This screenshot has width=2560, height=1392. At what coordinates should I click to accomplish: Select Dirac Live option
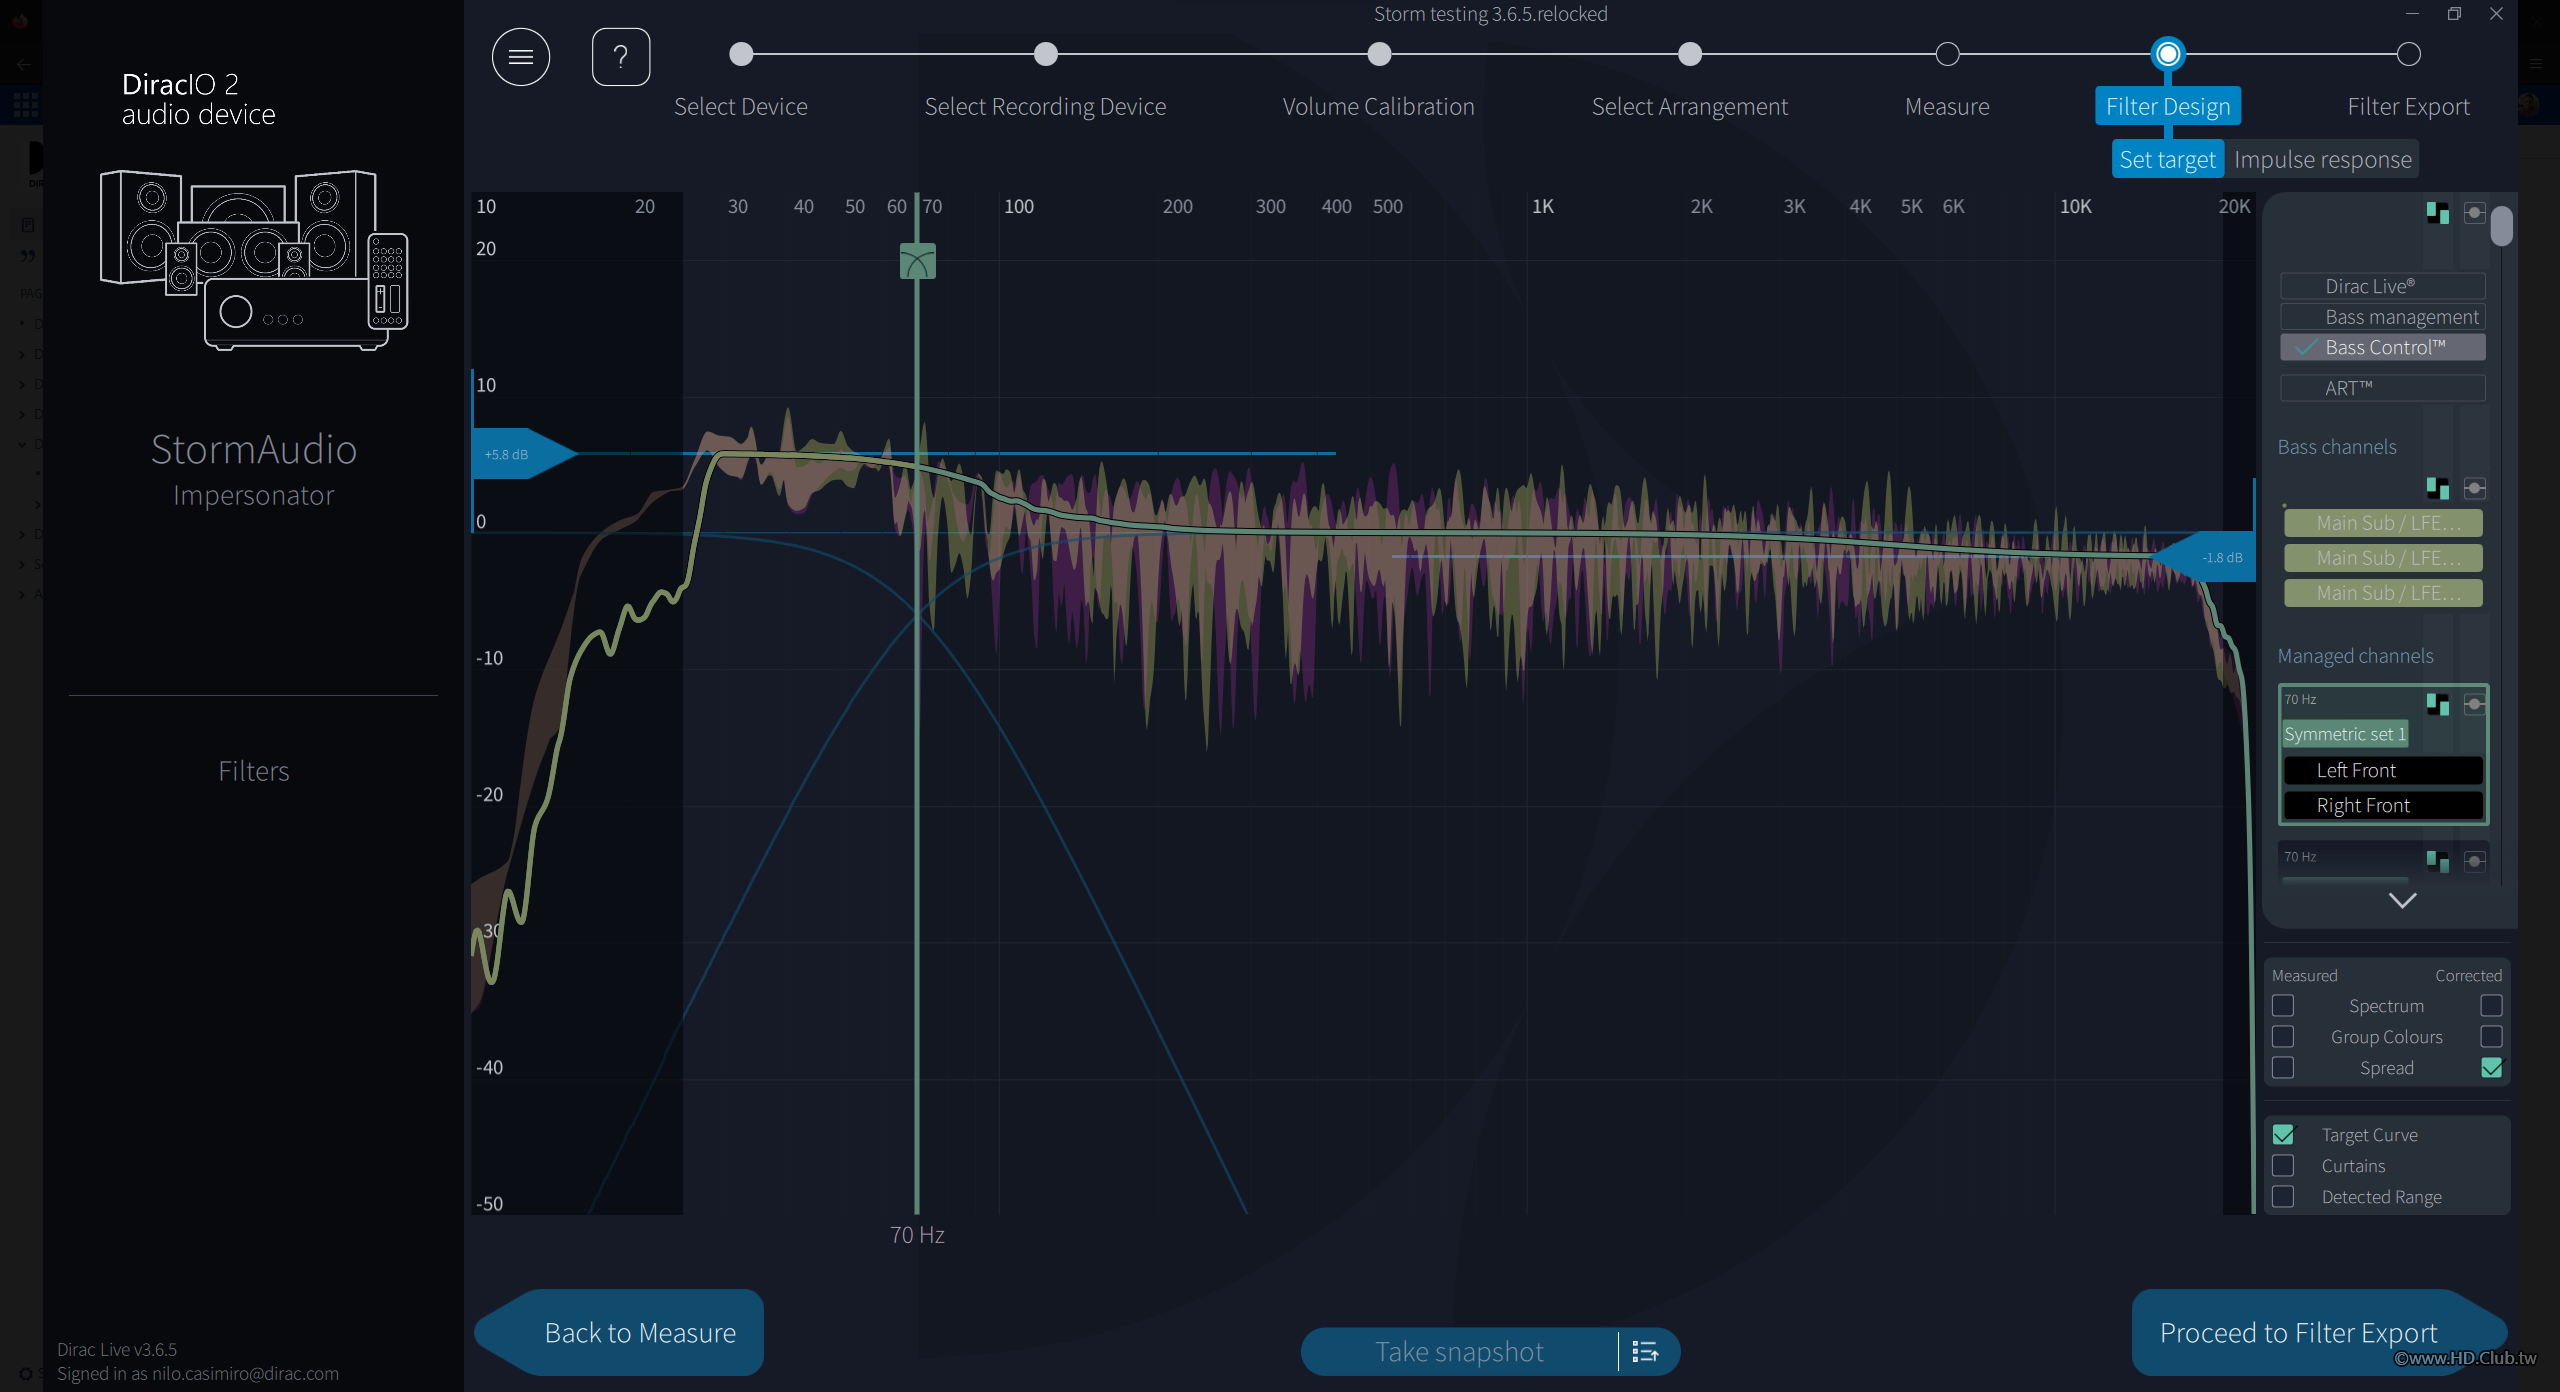tap(2382, 286)
